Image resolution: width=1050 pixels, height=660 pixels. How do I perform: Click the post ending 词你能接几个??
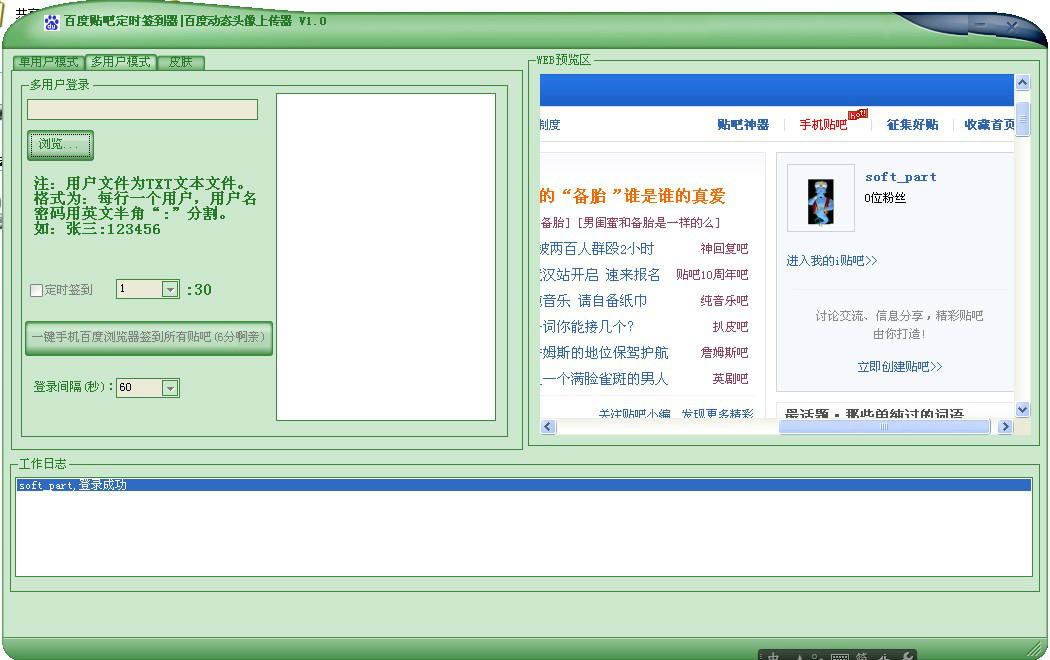tap(587, 327)
